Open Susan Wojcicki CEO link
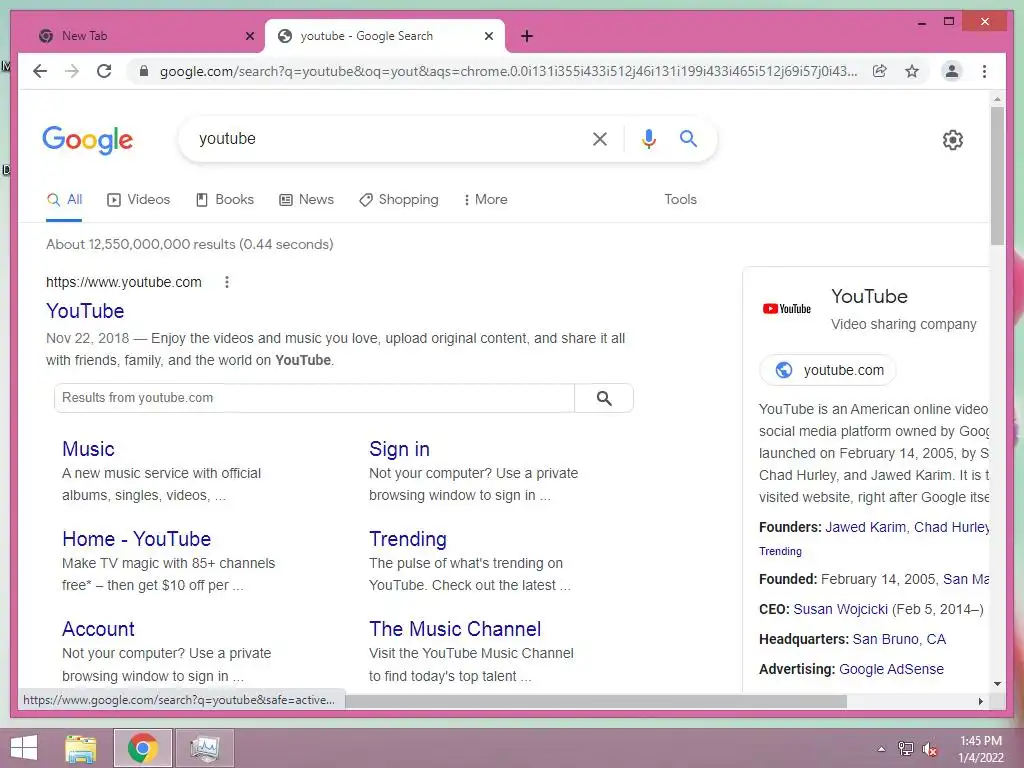The height and width of the screenshot is (768, 1024). pos(840,609)
